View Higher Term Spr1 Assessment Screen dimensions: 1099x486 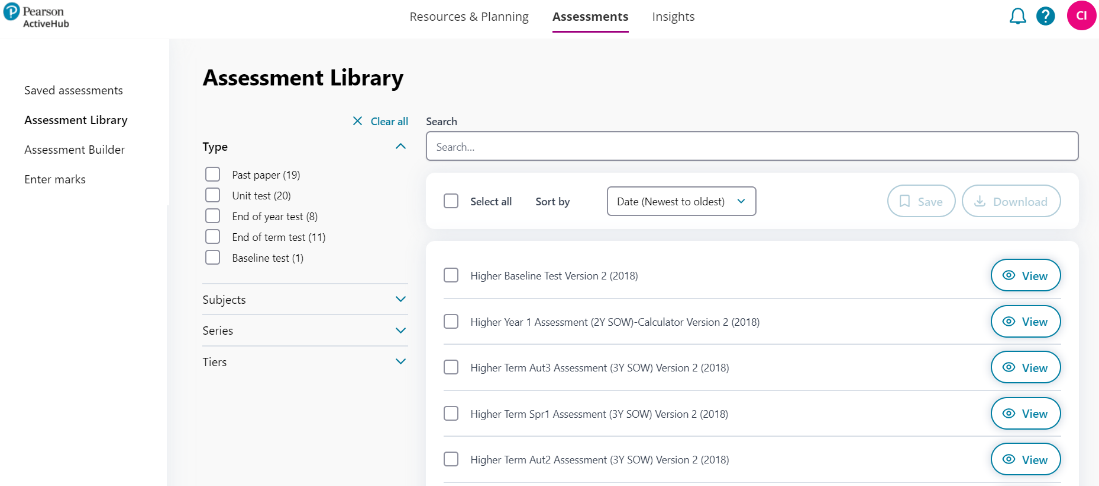point(1025,414)
